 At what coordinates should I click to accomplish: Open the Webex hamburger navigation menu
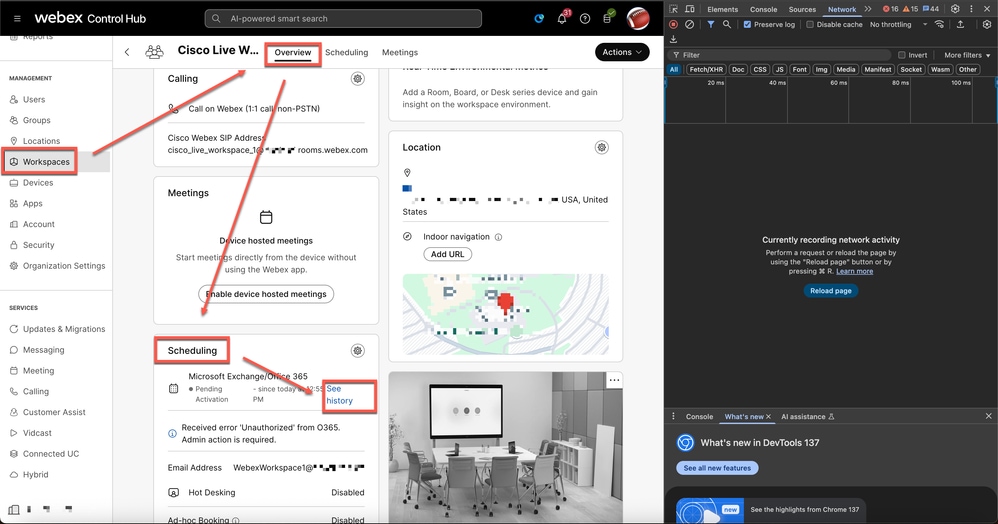pyautogui.click(x=17, y=18)
